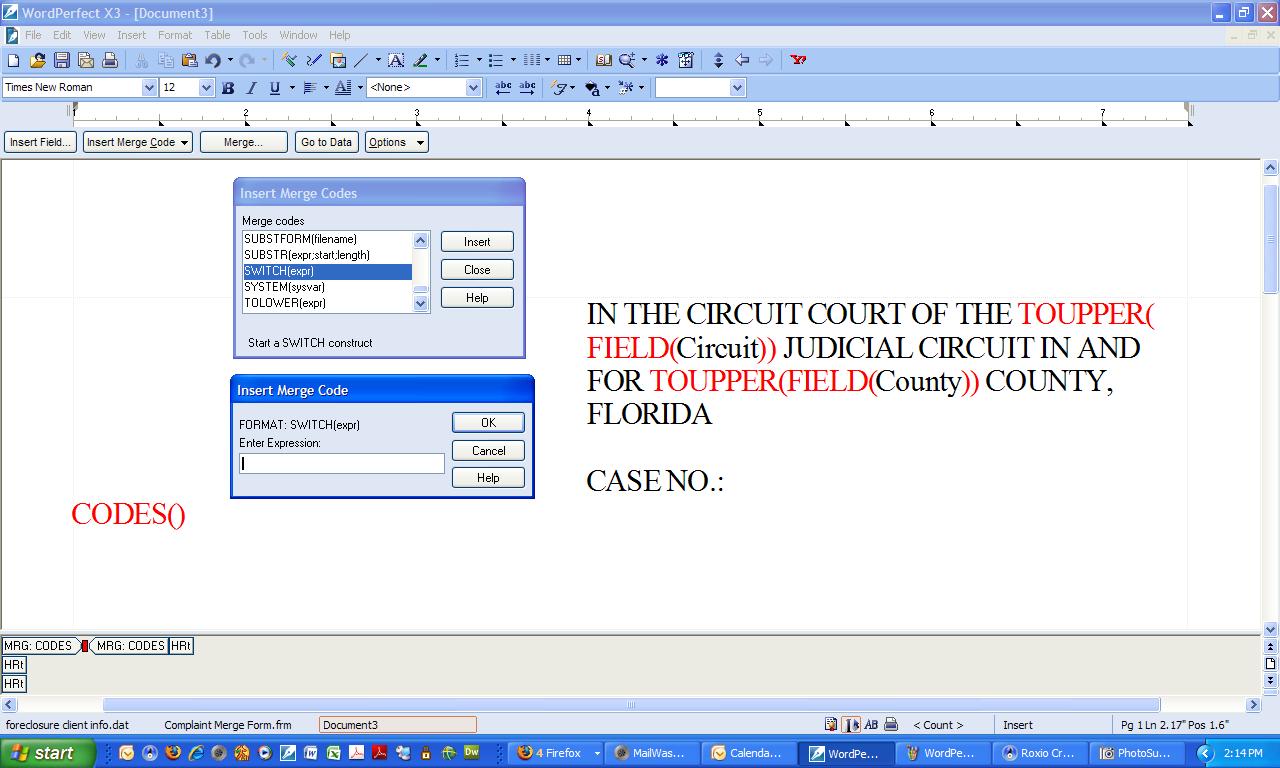Click the Paste clipboard toolbar icon
This screenshot has height=768, width=1280.
point(189,60)
